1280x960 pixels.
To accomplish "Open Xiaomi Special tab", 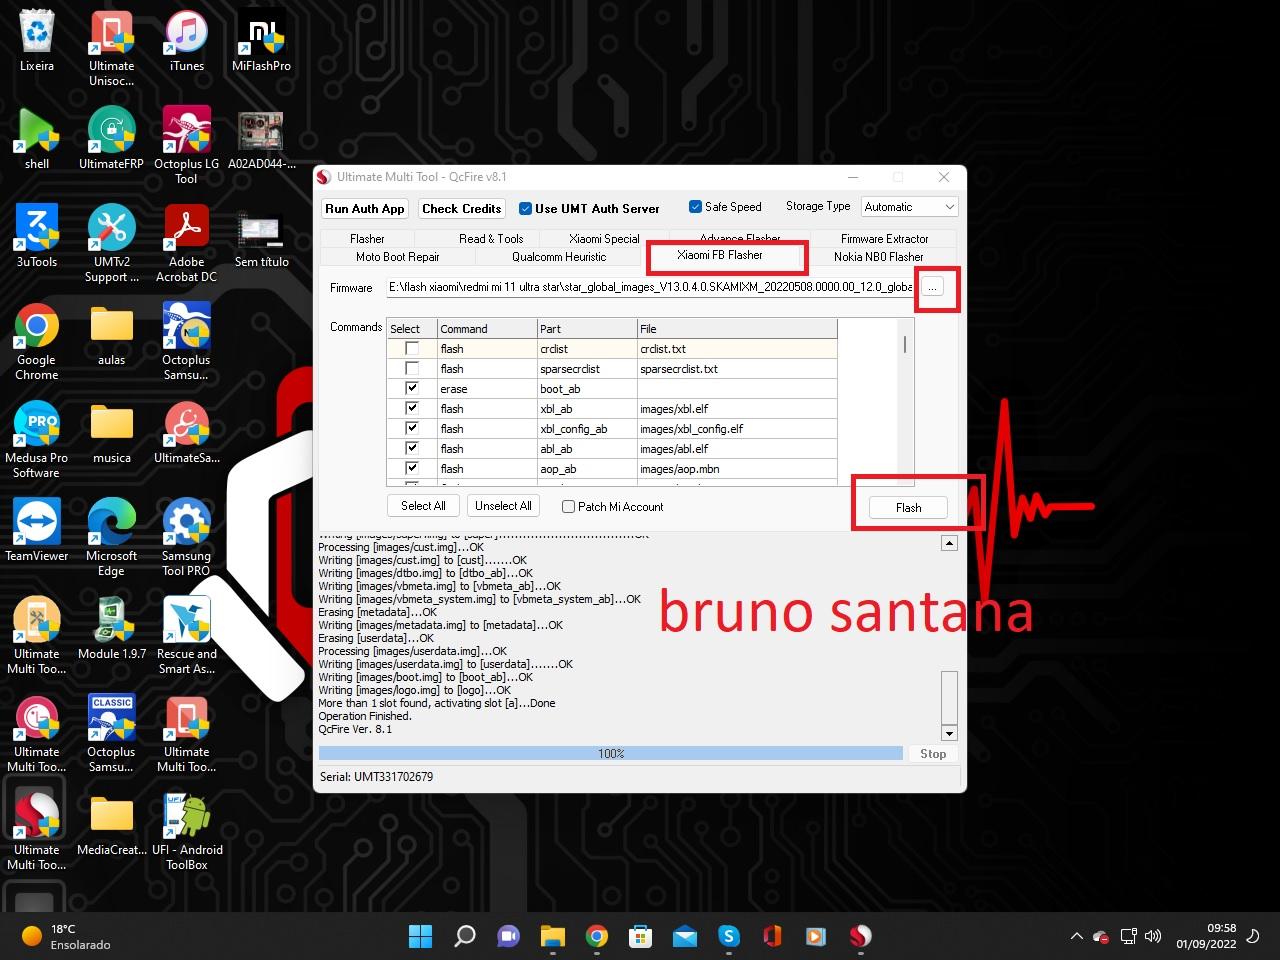I will click(604, 239).
